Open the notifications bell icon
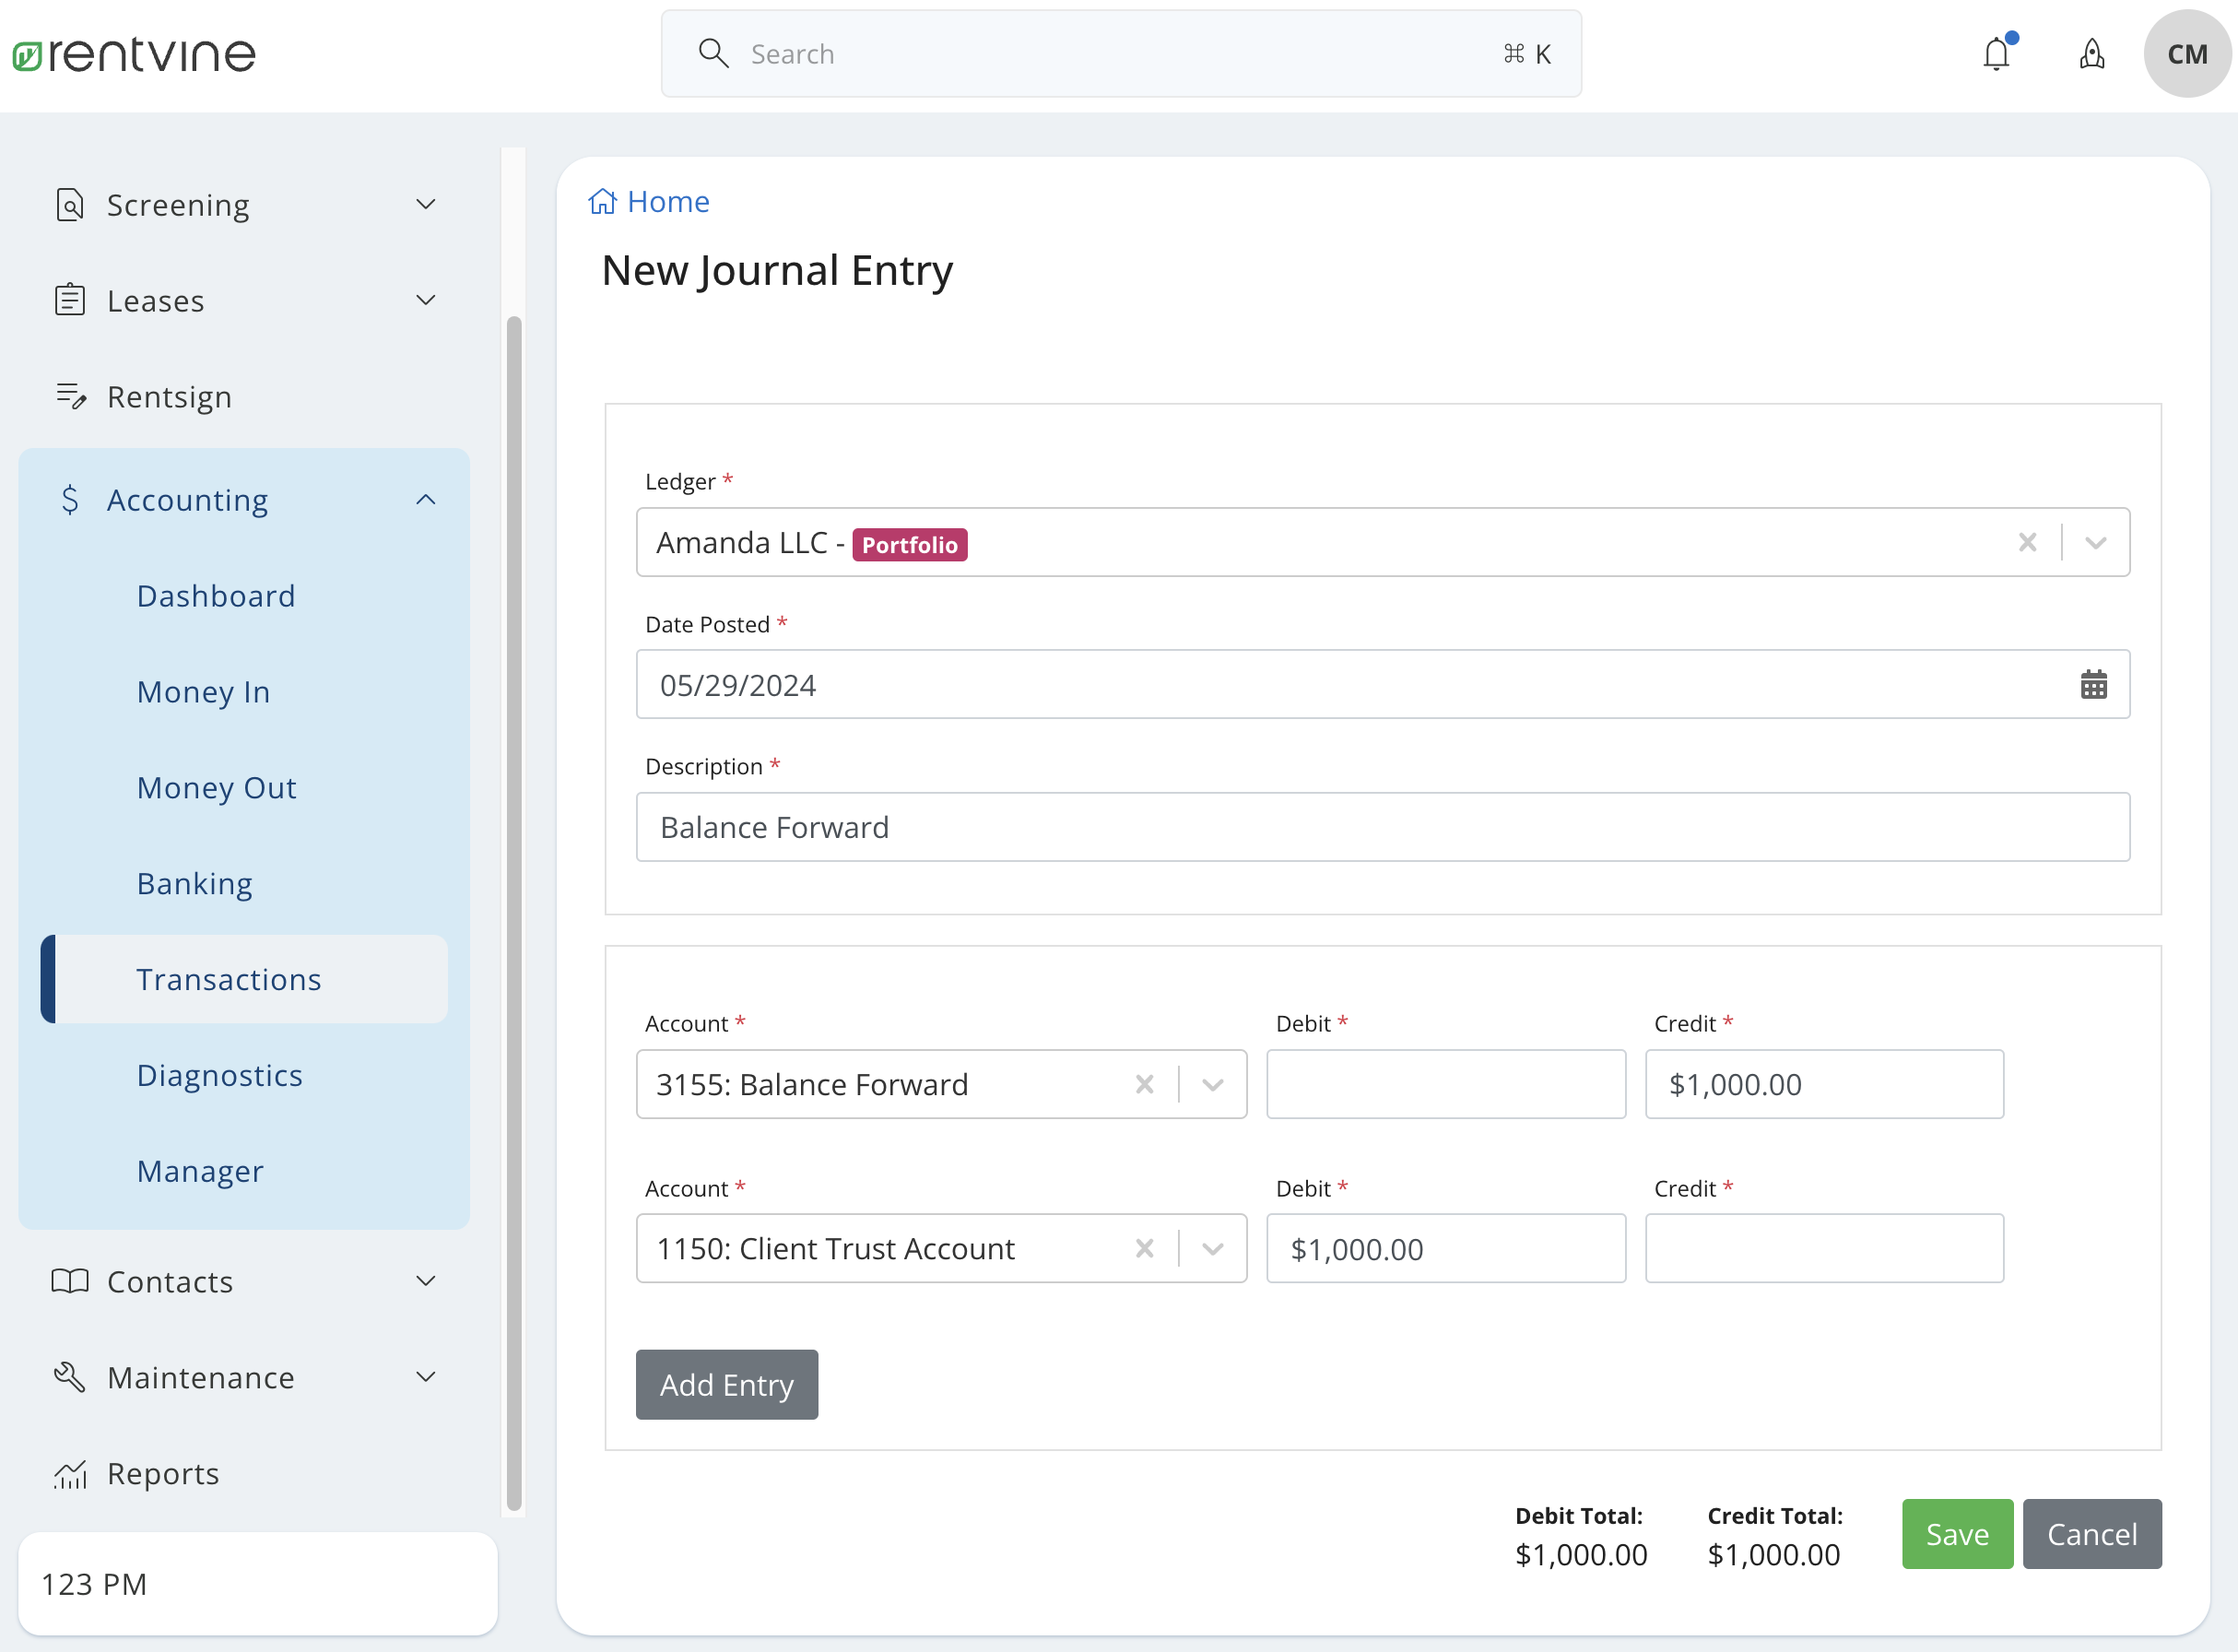 coord(1996,54)
